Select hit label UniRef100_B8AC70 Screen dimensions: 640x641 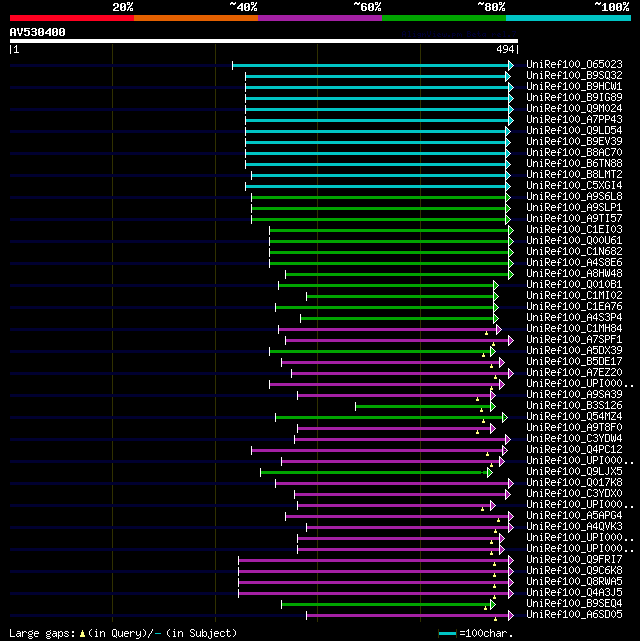[574, 152]
